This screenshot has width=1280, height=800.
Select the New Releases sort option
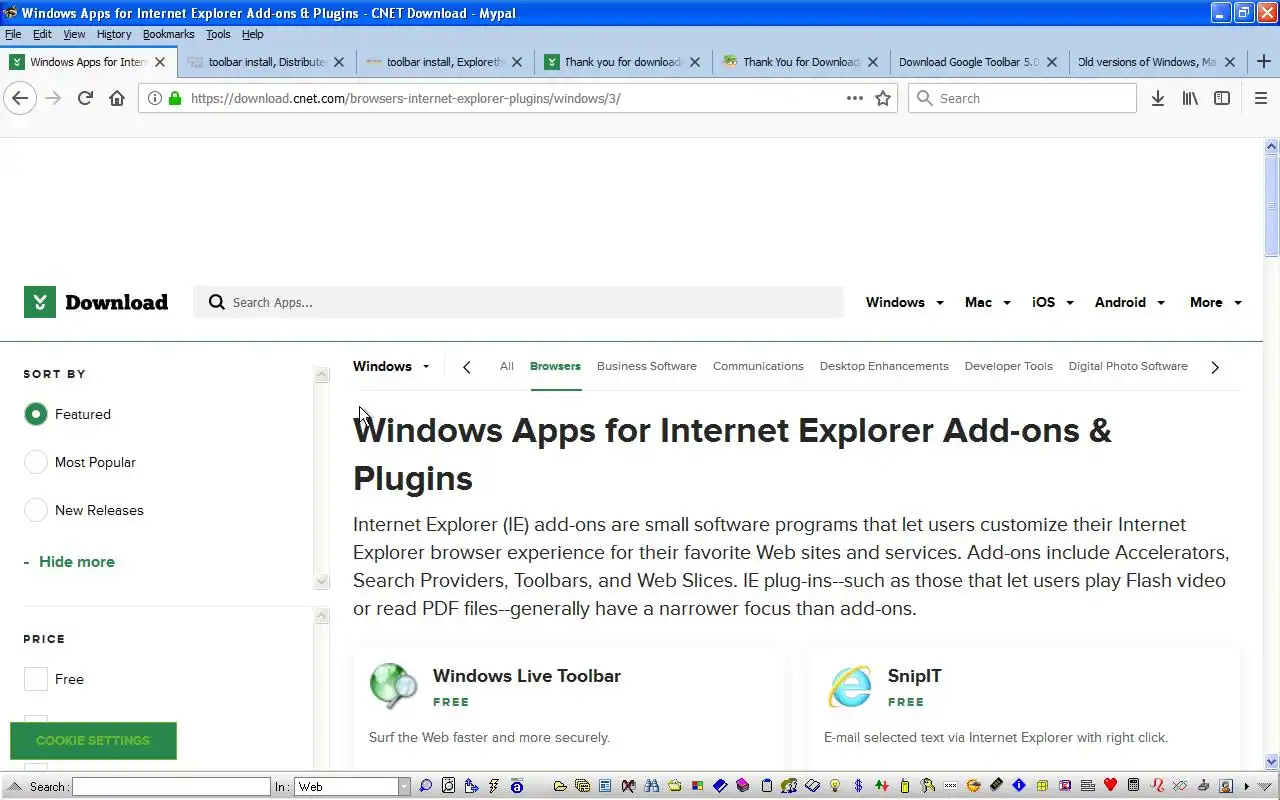point(36,510)
